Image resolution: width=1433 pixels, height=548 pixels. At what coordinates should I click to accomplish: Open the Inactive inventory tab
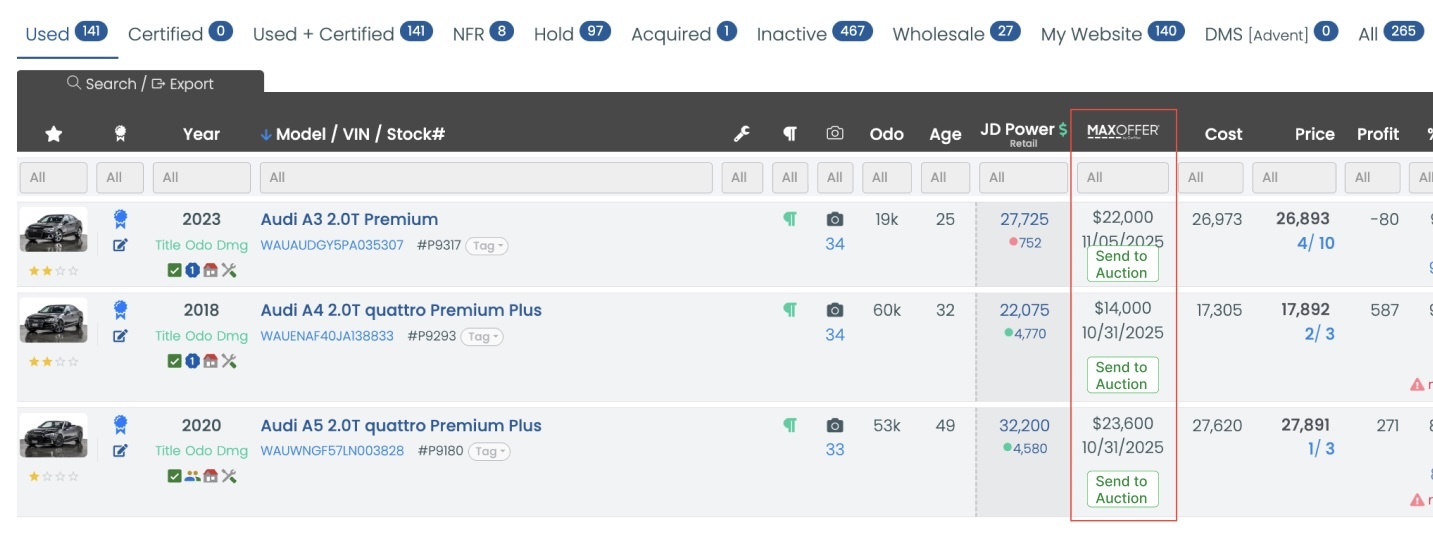click(x=811, y=34)
